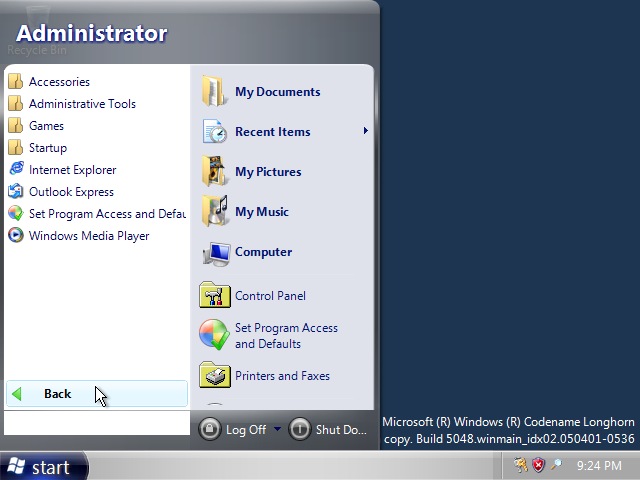Click Recent Items label text

coord(273,132)
